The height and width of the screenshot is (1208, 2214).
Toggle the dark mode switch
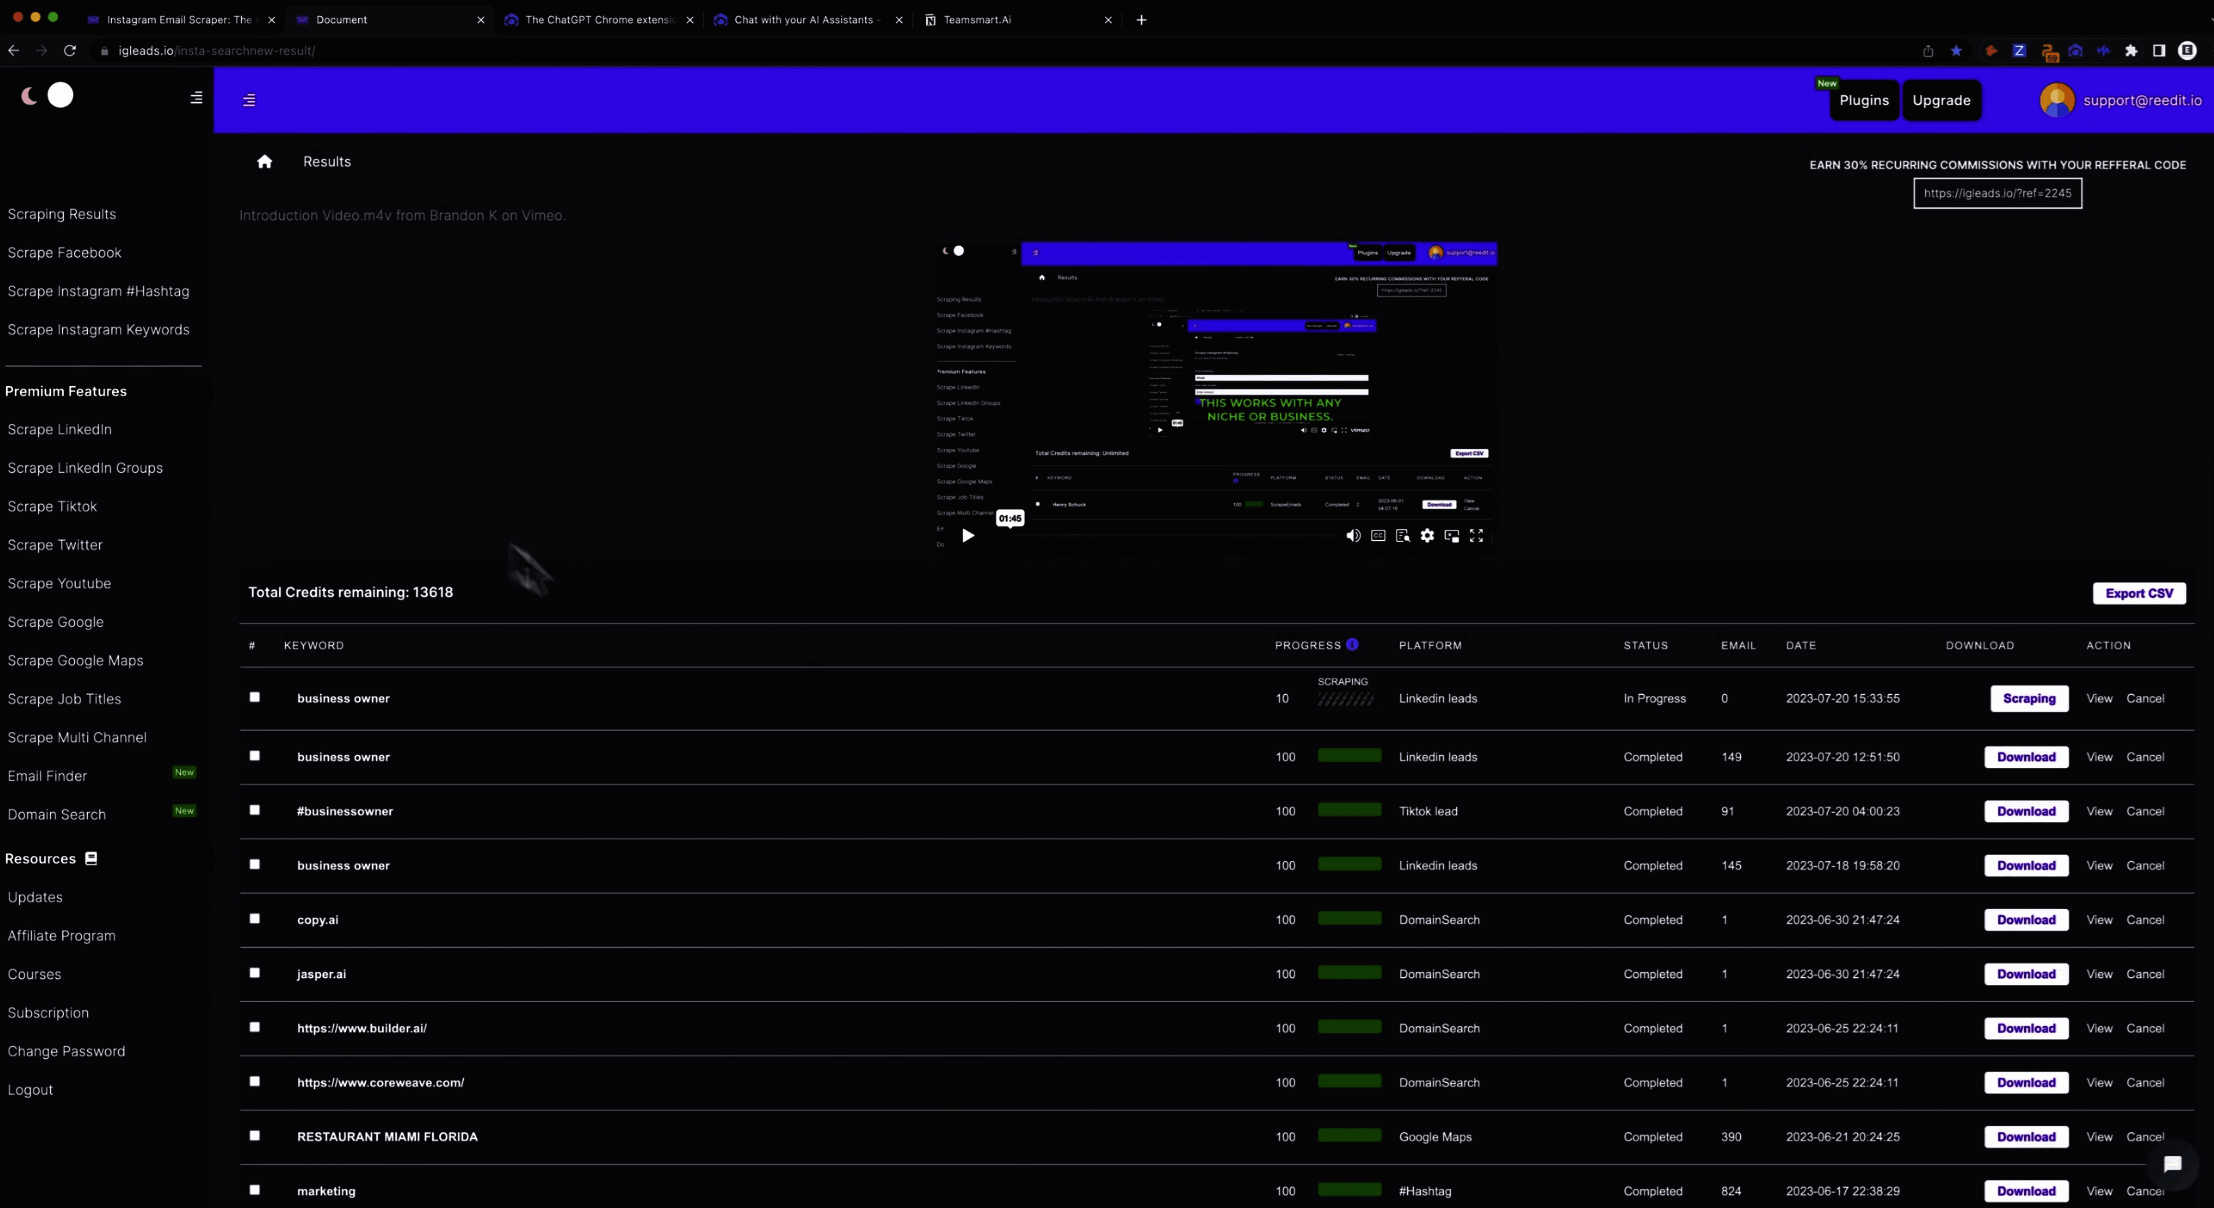[47, 96]
